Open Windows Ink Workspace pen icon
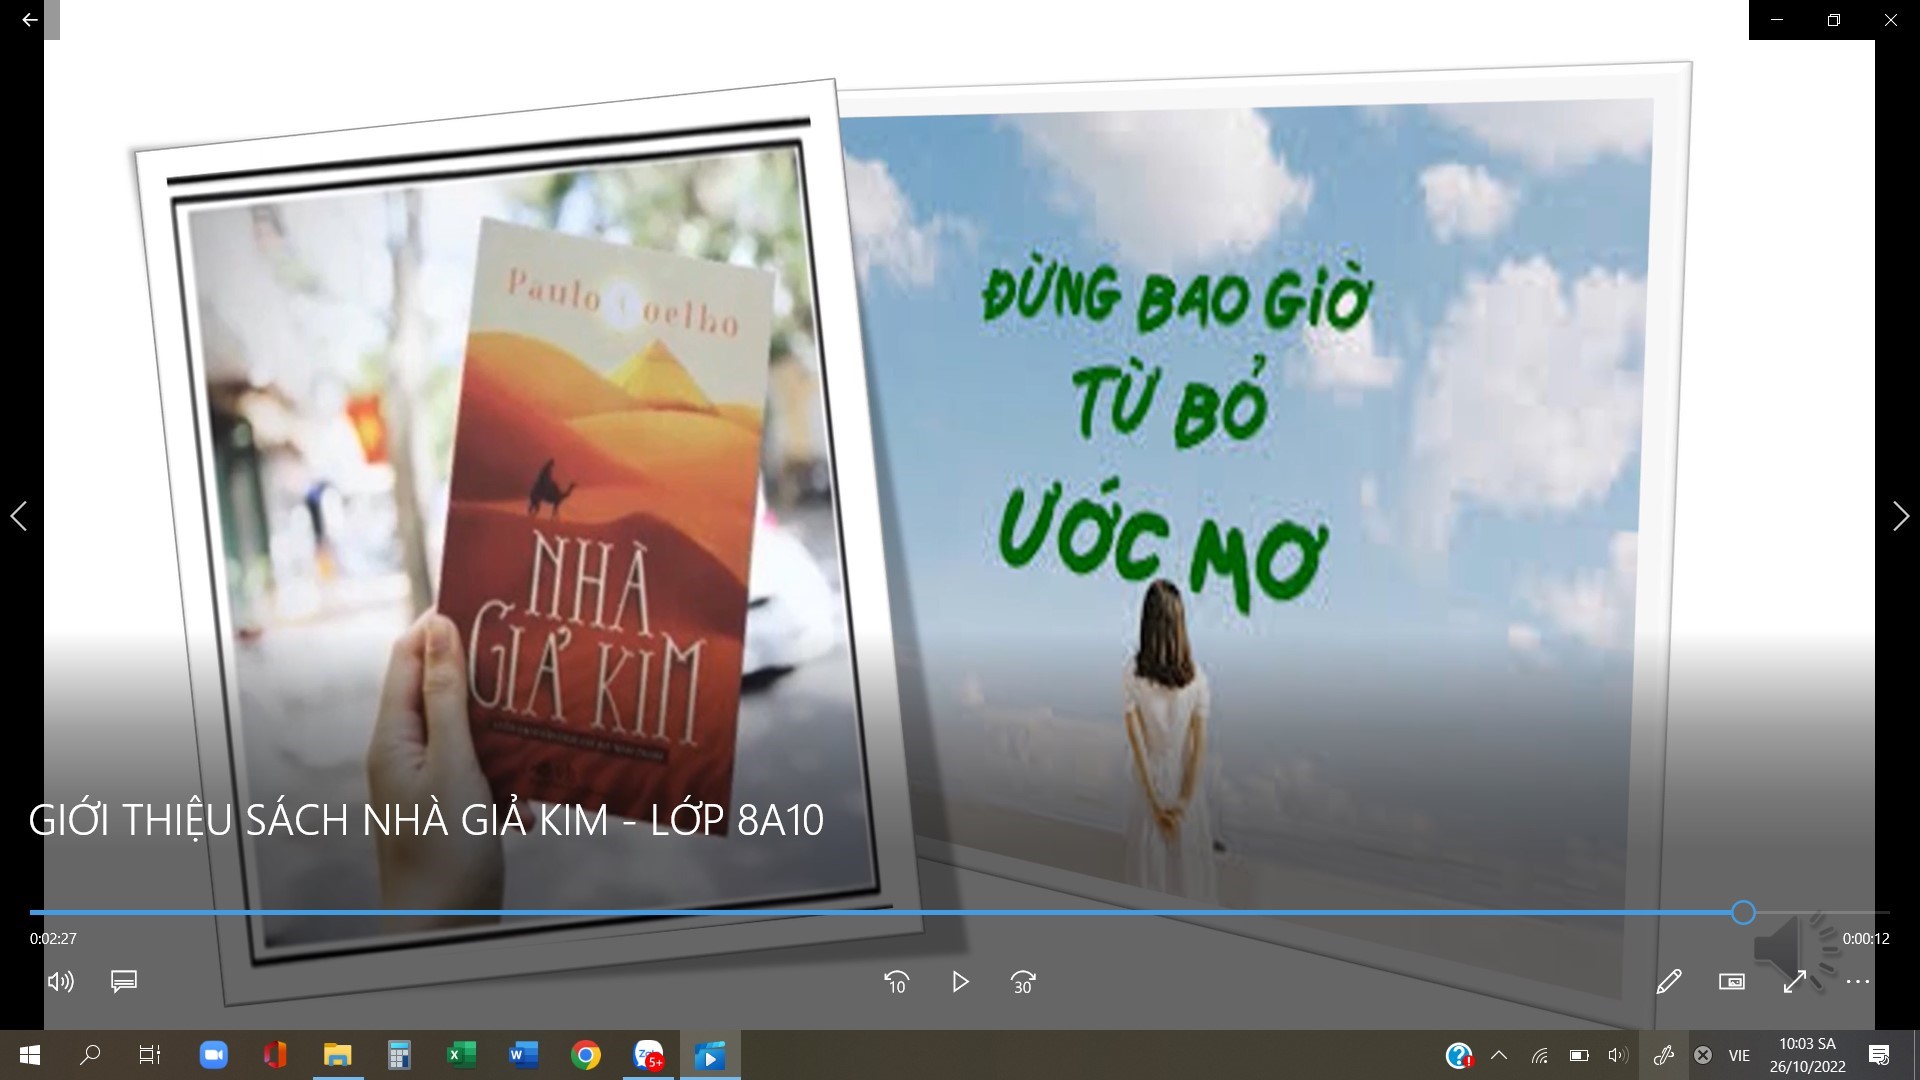This screenshot has width=1920, height=1080. [1664, 1055]
